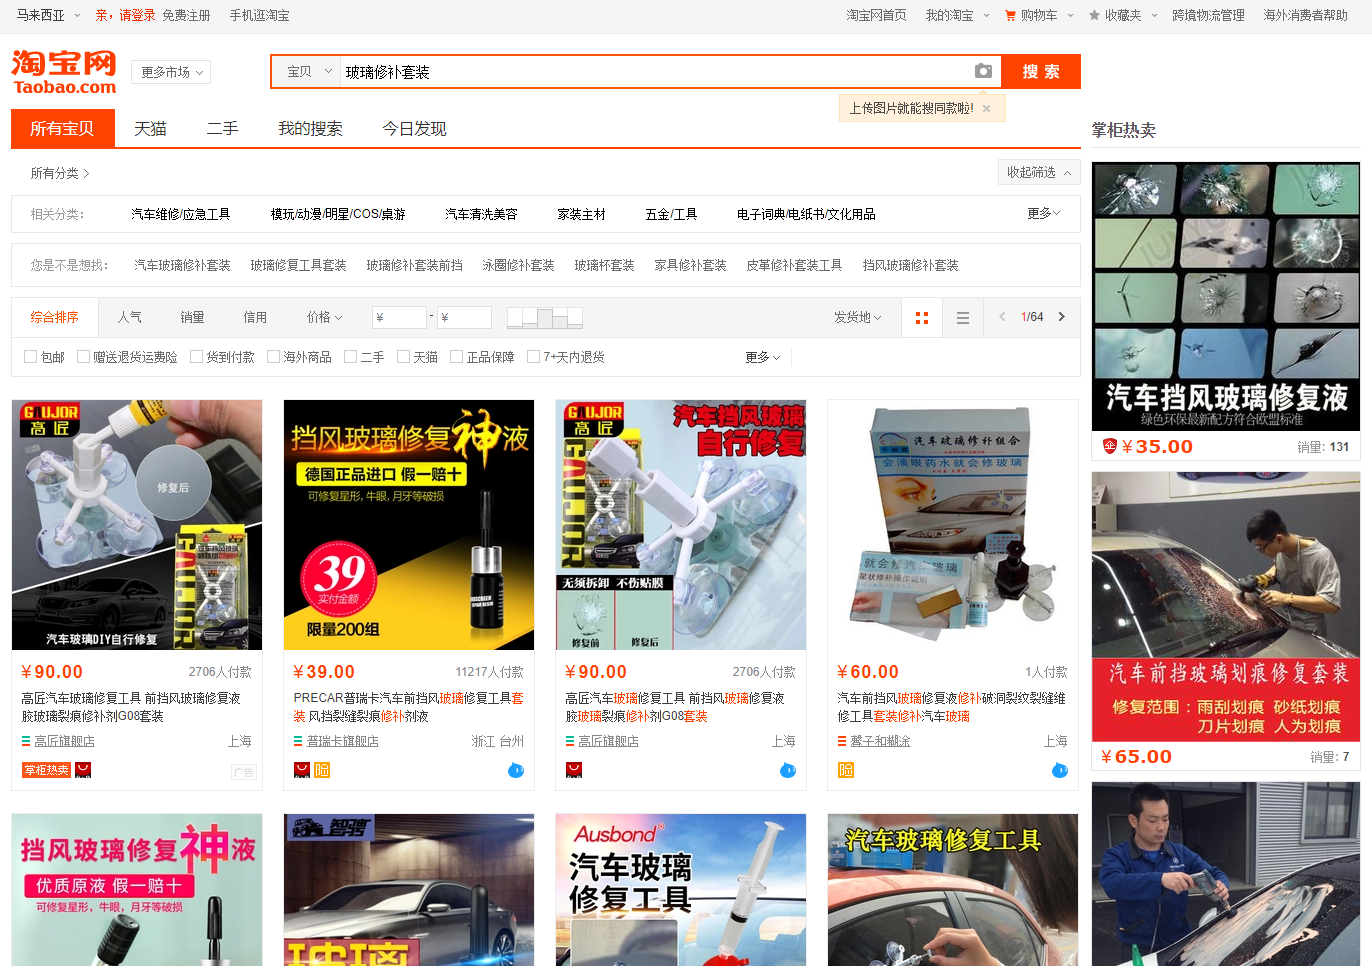1372x966 pixels.
Task: Close the upload image tooltip
Action: point(987,109)
